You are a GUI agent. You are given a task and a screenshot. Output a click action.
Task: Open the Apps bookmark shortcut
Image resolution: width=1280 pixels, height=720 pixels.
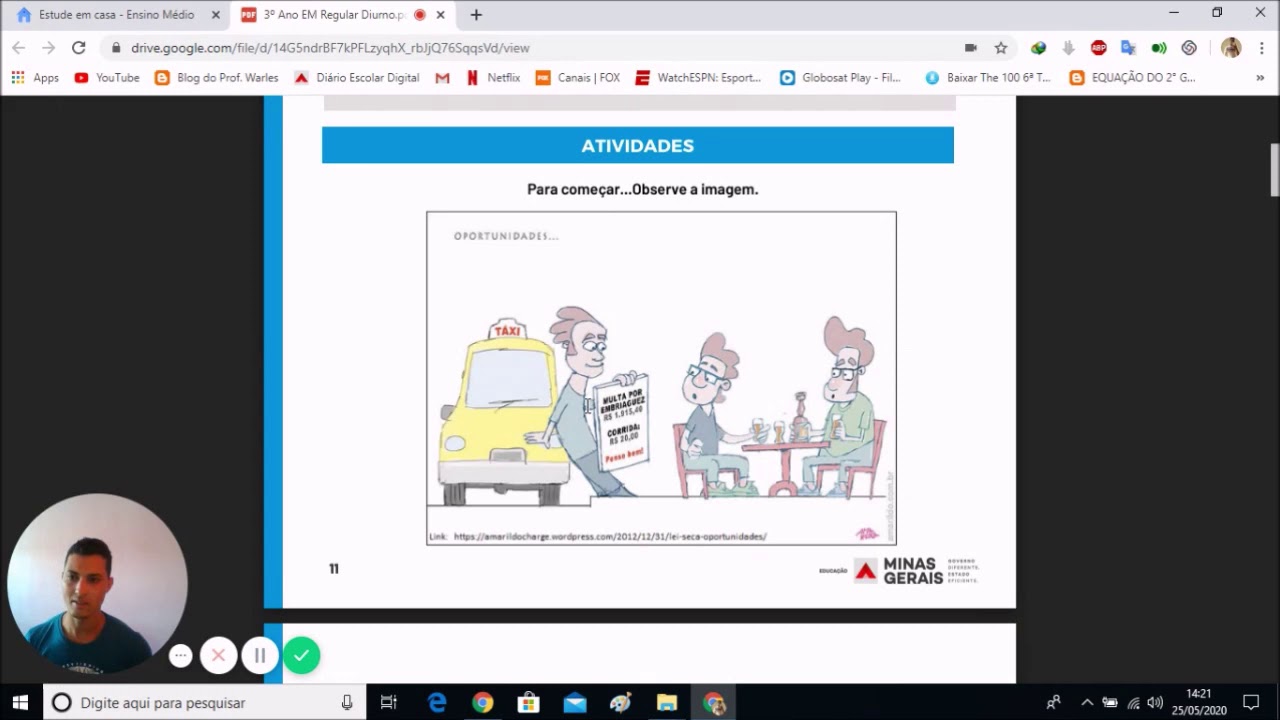(x=35, y=77)
